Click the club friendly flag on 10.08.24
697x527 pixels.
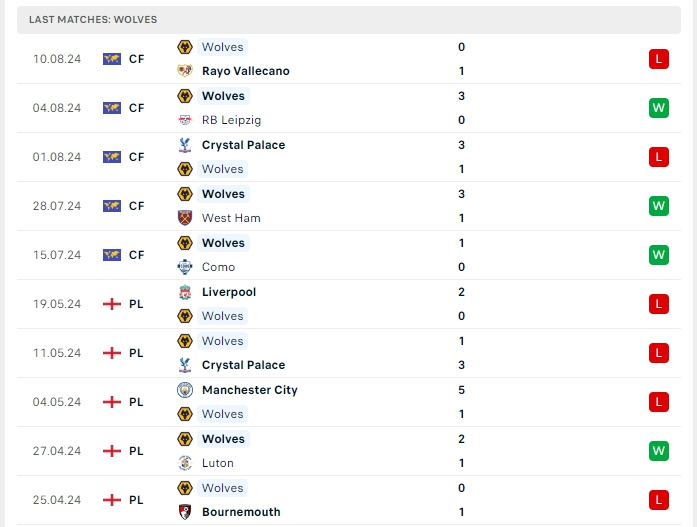point(112,59)
